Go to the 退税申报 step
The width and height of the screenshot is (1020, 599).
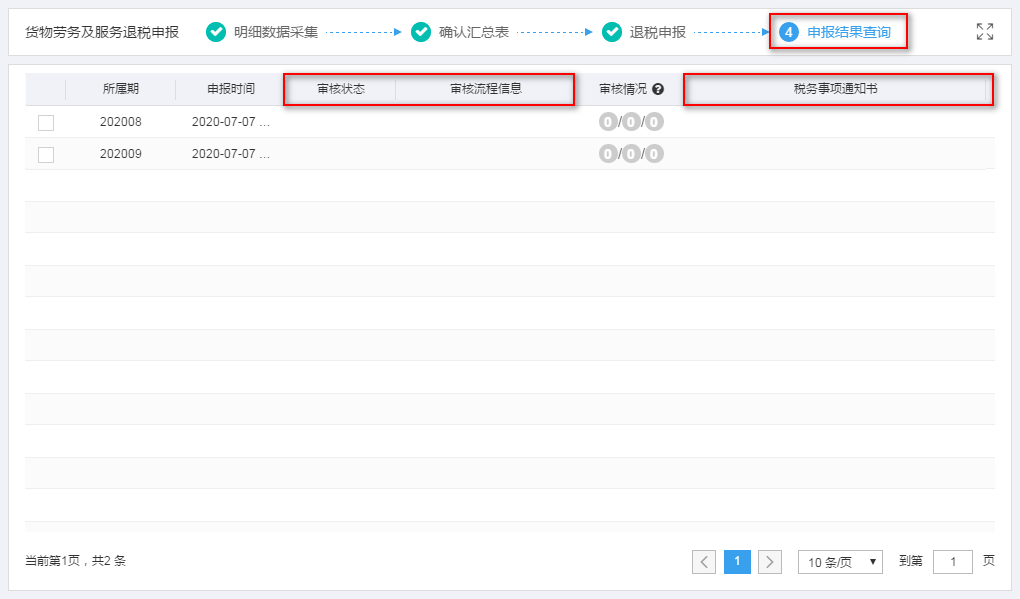(x=657, y=32)
